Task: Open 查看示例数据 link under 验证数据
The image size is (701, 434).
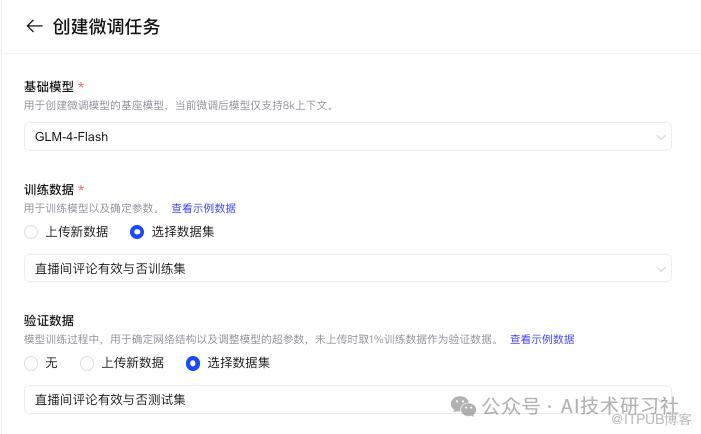Action: pyautogui.click(x=542, y=339)
